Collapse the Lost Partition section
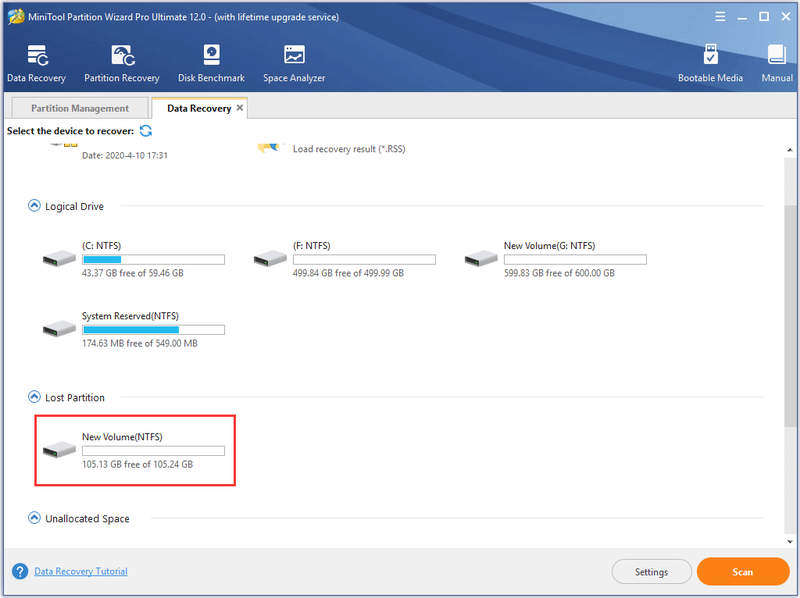The height and width of the screenshot is (598, 800). (x=34, y=396)
